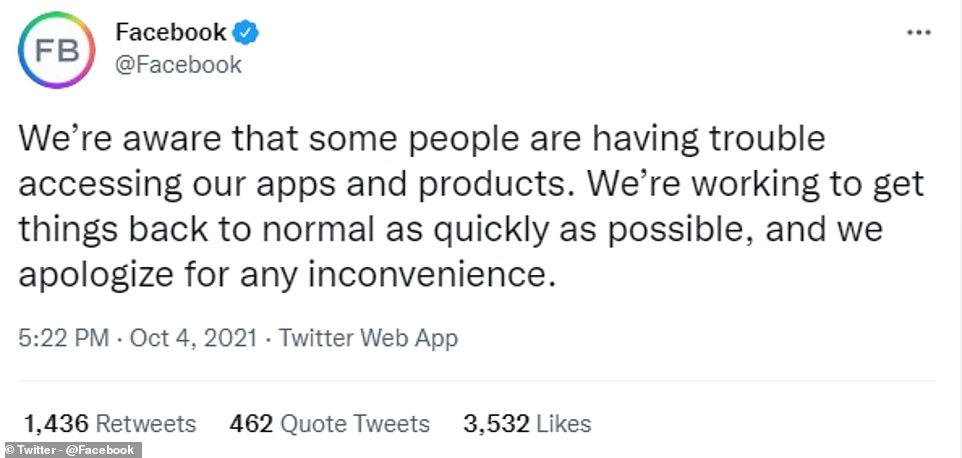Show who gave the Likes

[564, 423]
